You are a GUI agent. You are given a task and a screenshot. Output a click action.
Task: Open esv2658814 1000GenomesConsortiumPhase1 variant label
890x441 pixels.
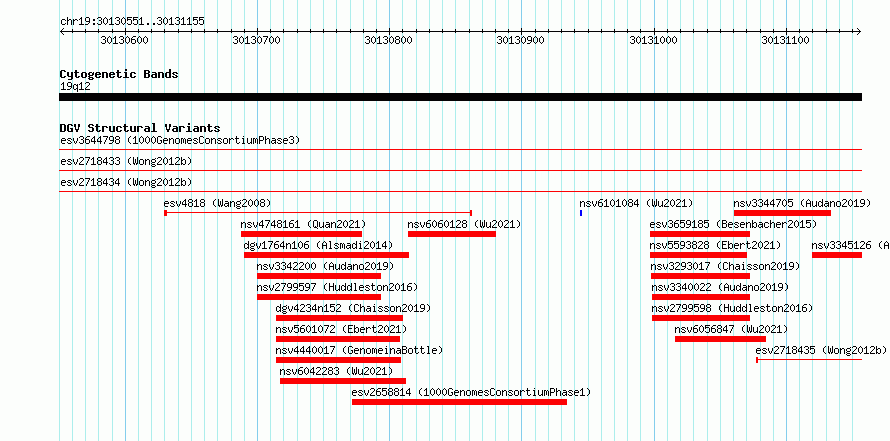click(x=471, y=392)
